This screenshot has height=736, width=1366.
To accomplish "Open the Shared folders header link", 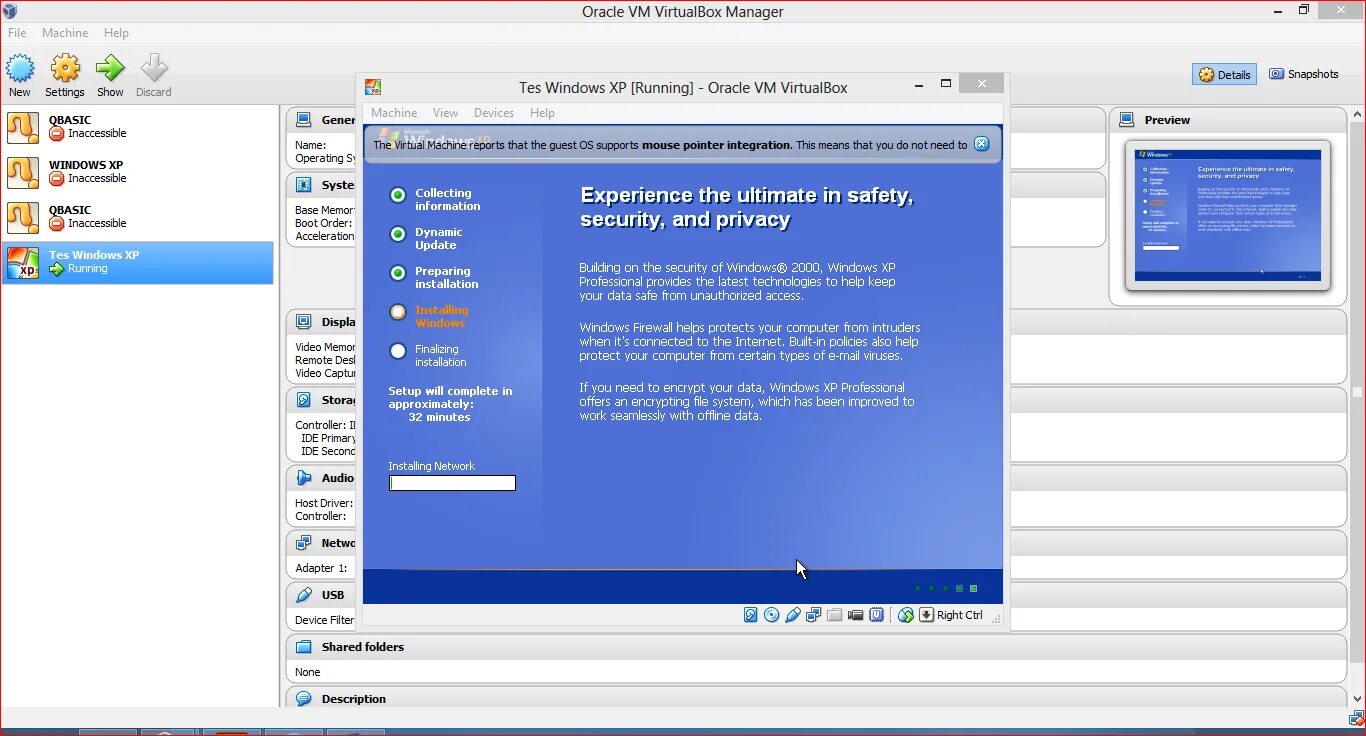I will click(x=363, y=647).
